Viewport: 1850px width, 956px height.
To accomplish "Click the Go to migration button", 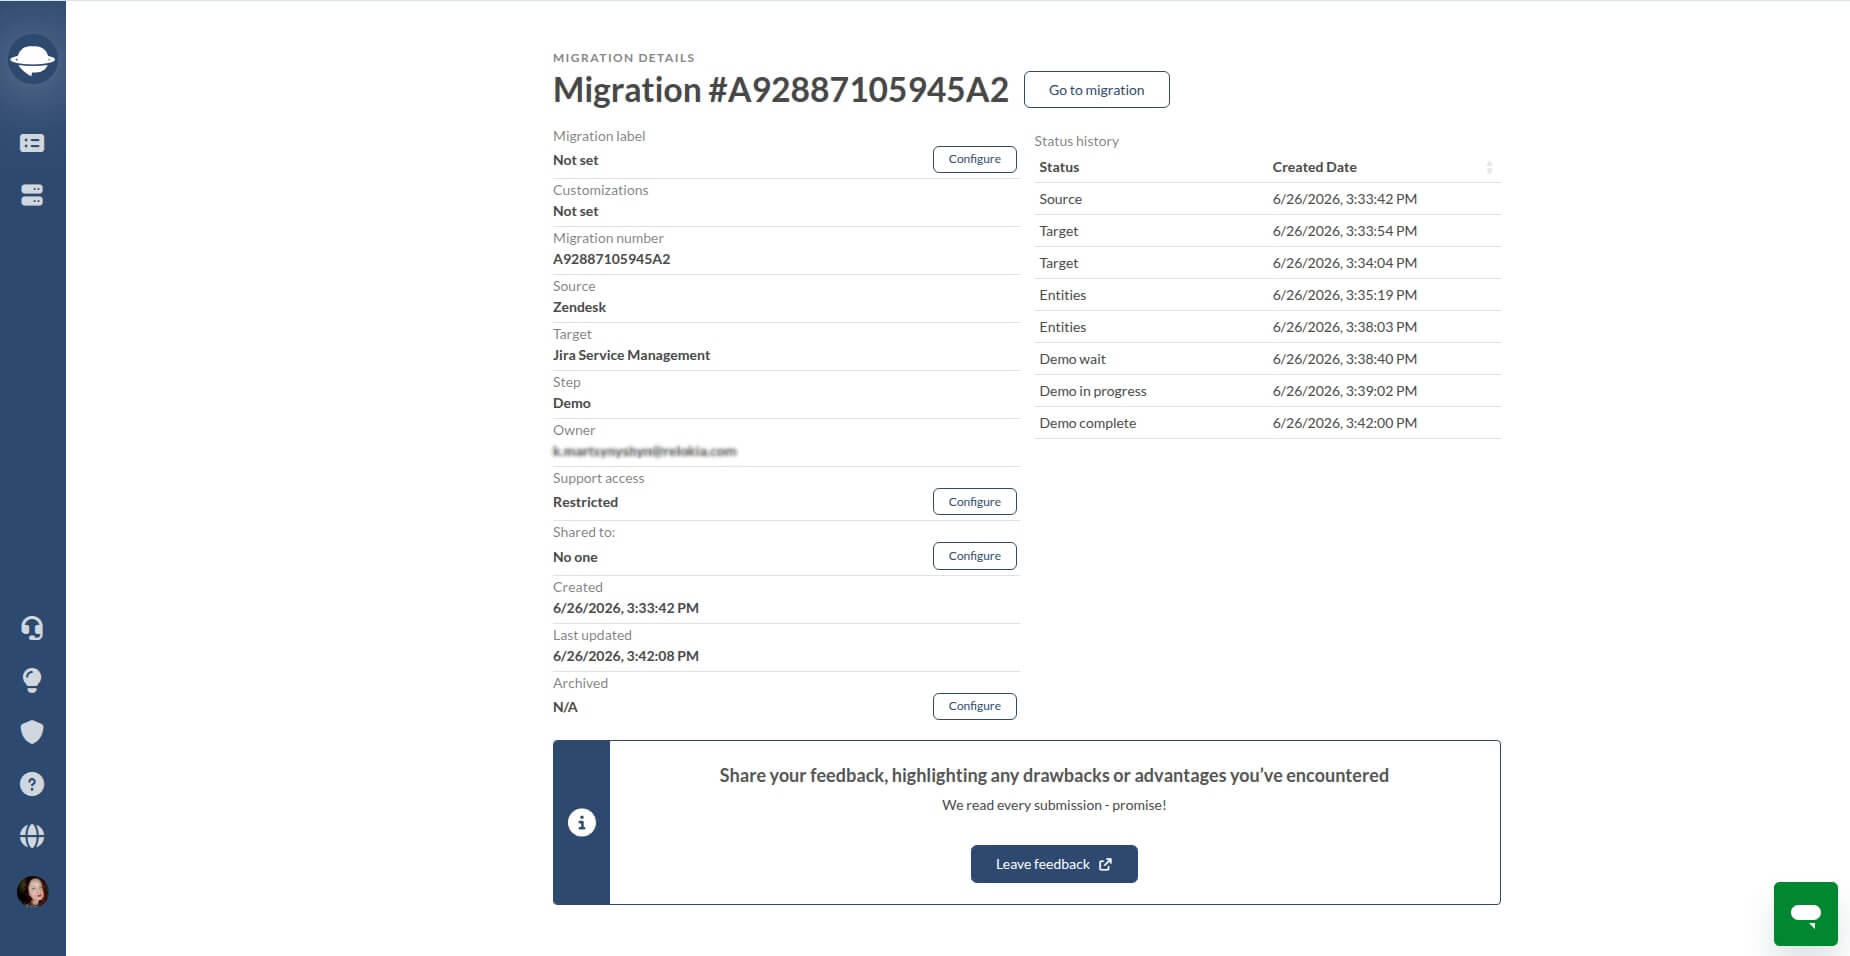I will [1096, 90].
